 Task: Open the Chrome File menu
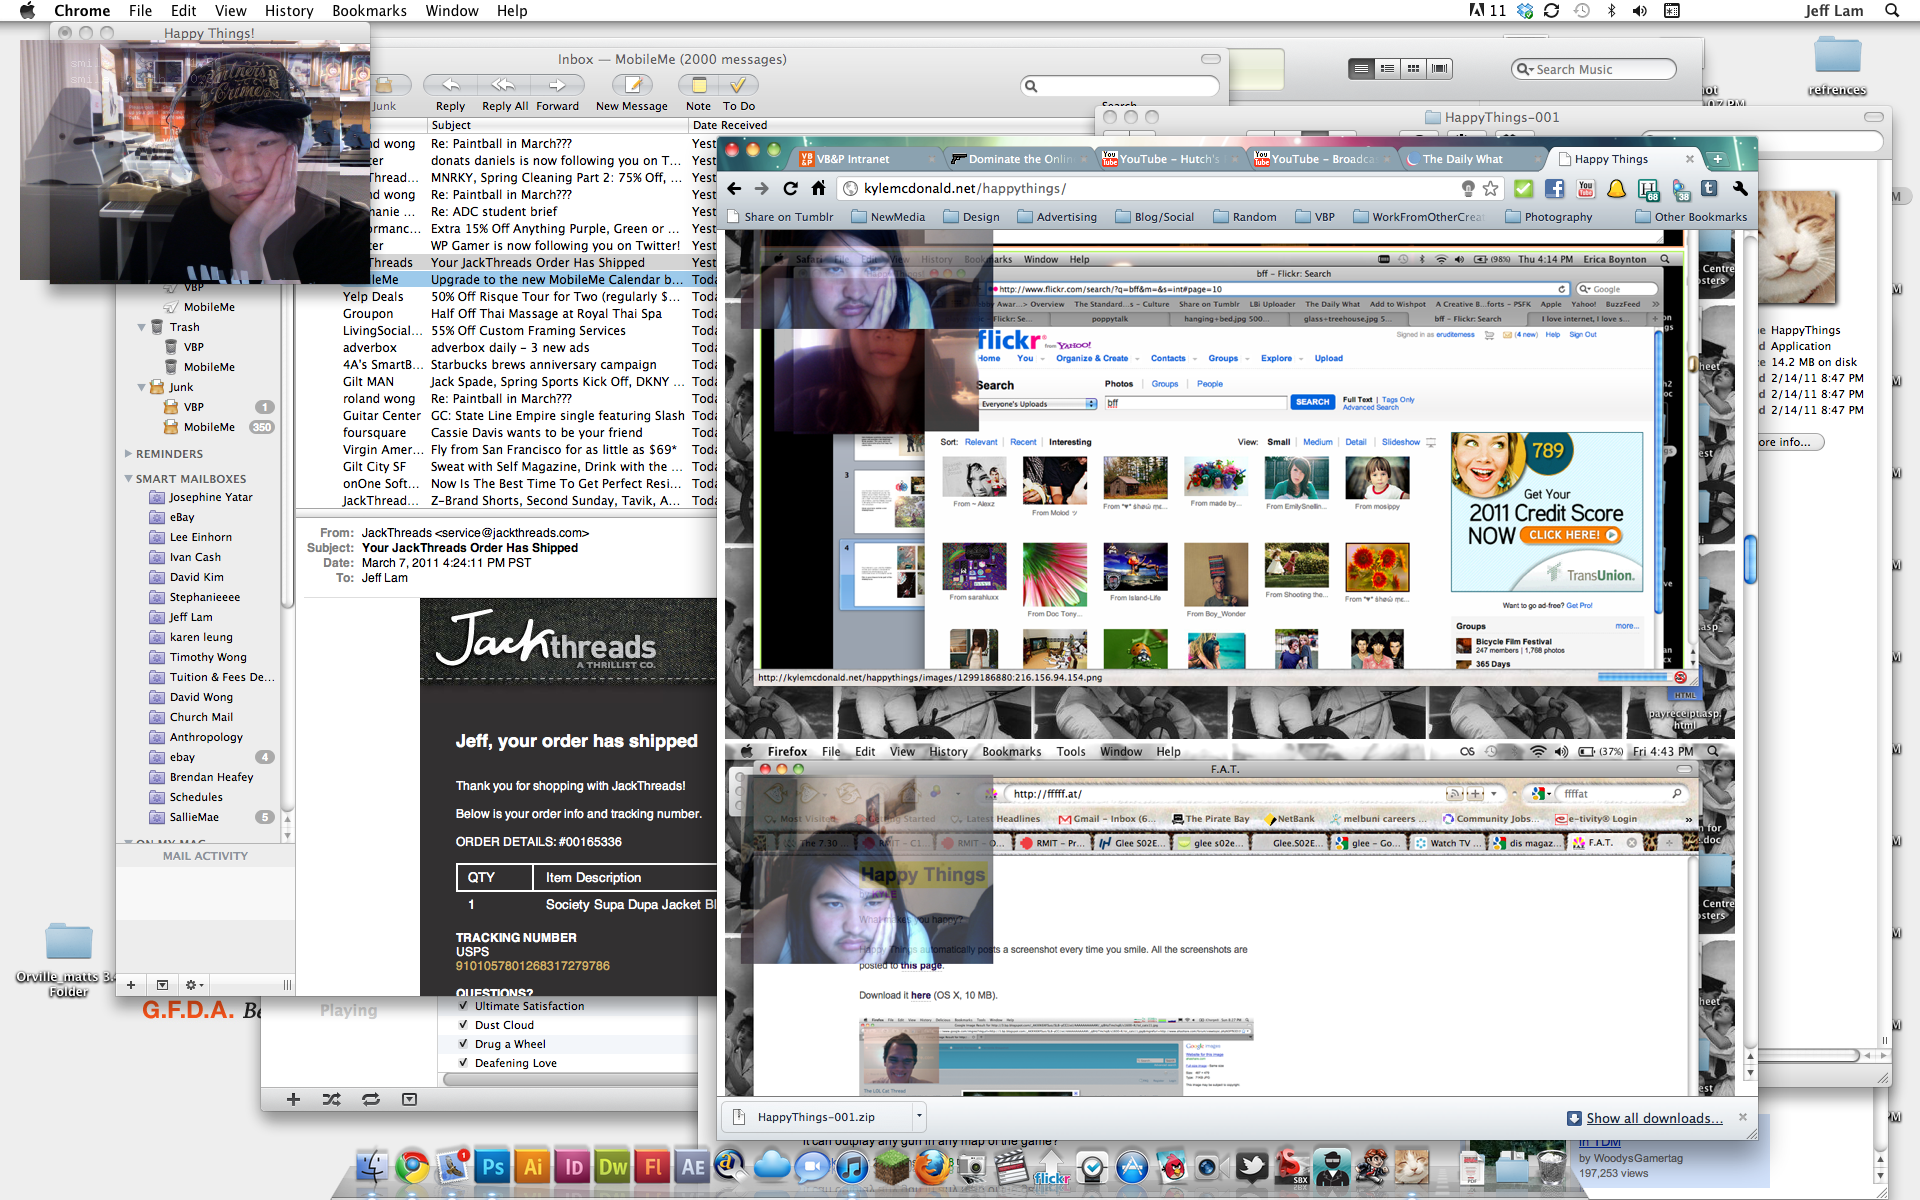point(140,10)
